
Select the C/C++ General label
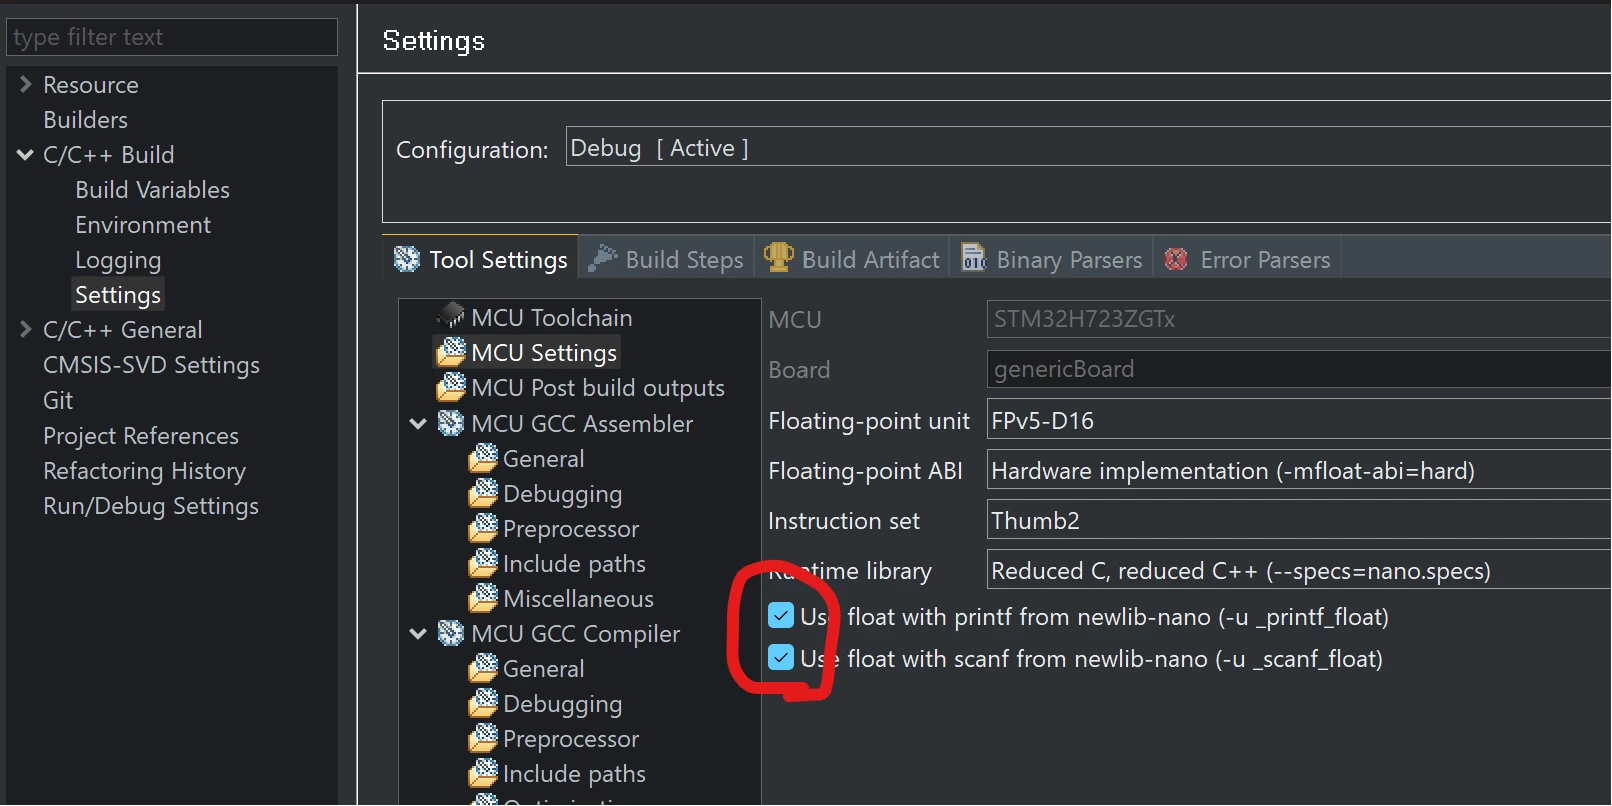coord(122,330)
